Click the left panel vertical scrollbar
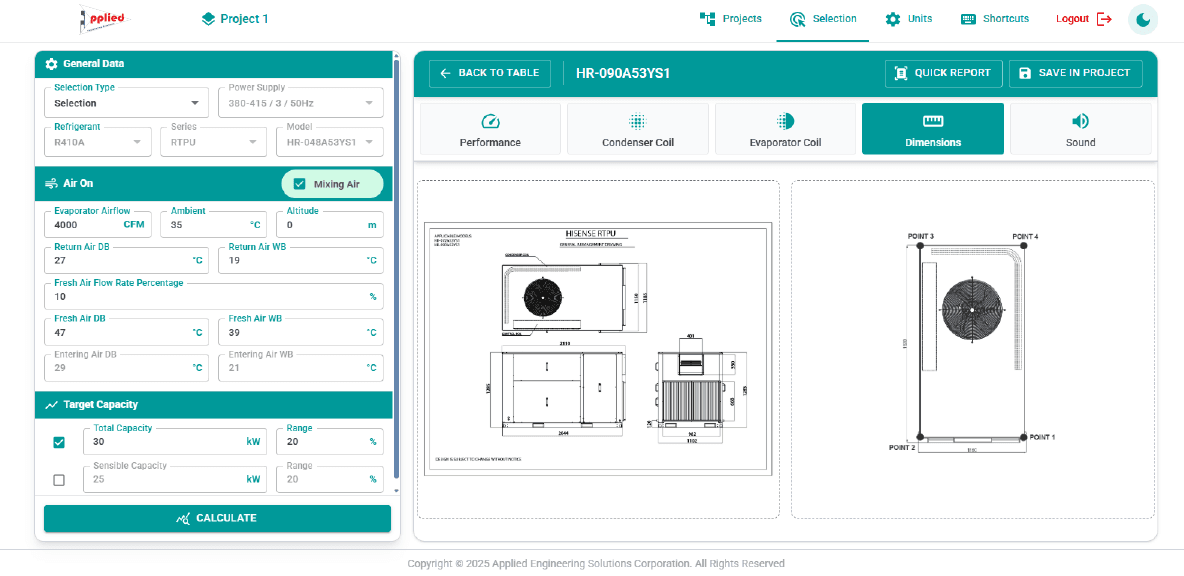 pos(396,272)
